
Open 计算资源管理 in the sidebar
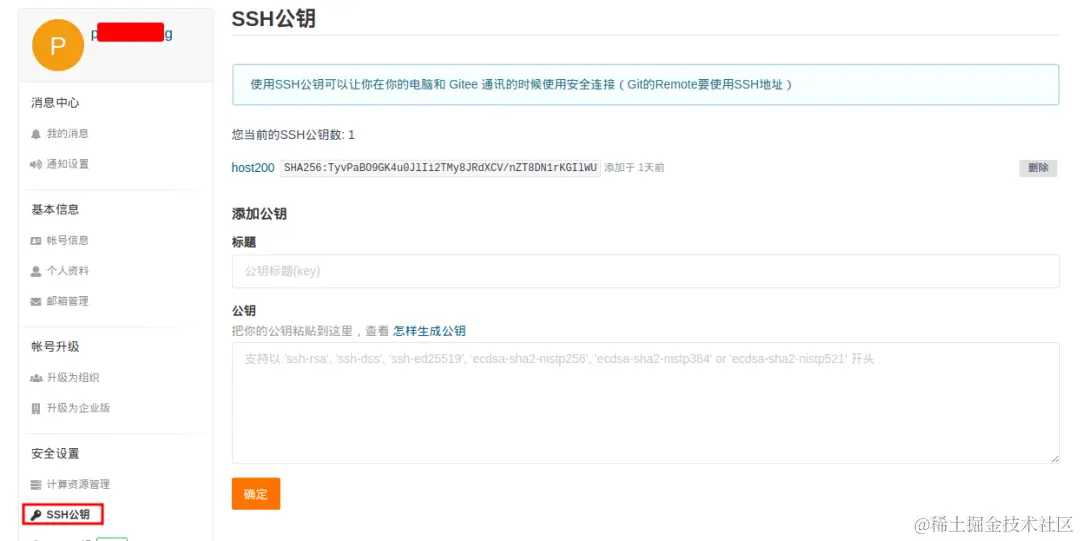pyautogui.click(x=79, y=484)
